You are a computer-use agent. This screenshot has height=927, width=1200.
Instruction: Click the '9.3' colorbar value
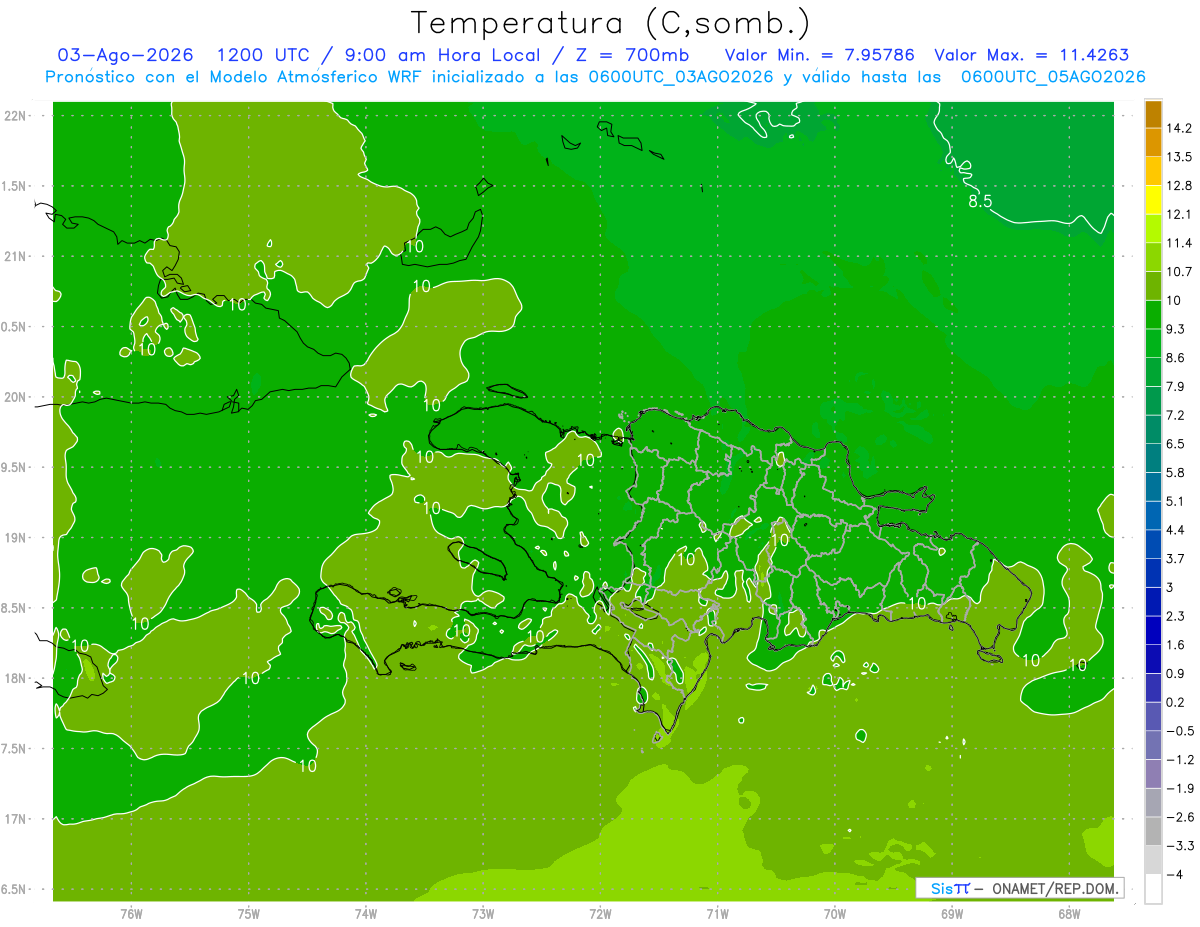[x=1176, y=329]
